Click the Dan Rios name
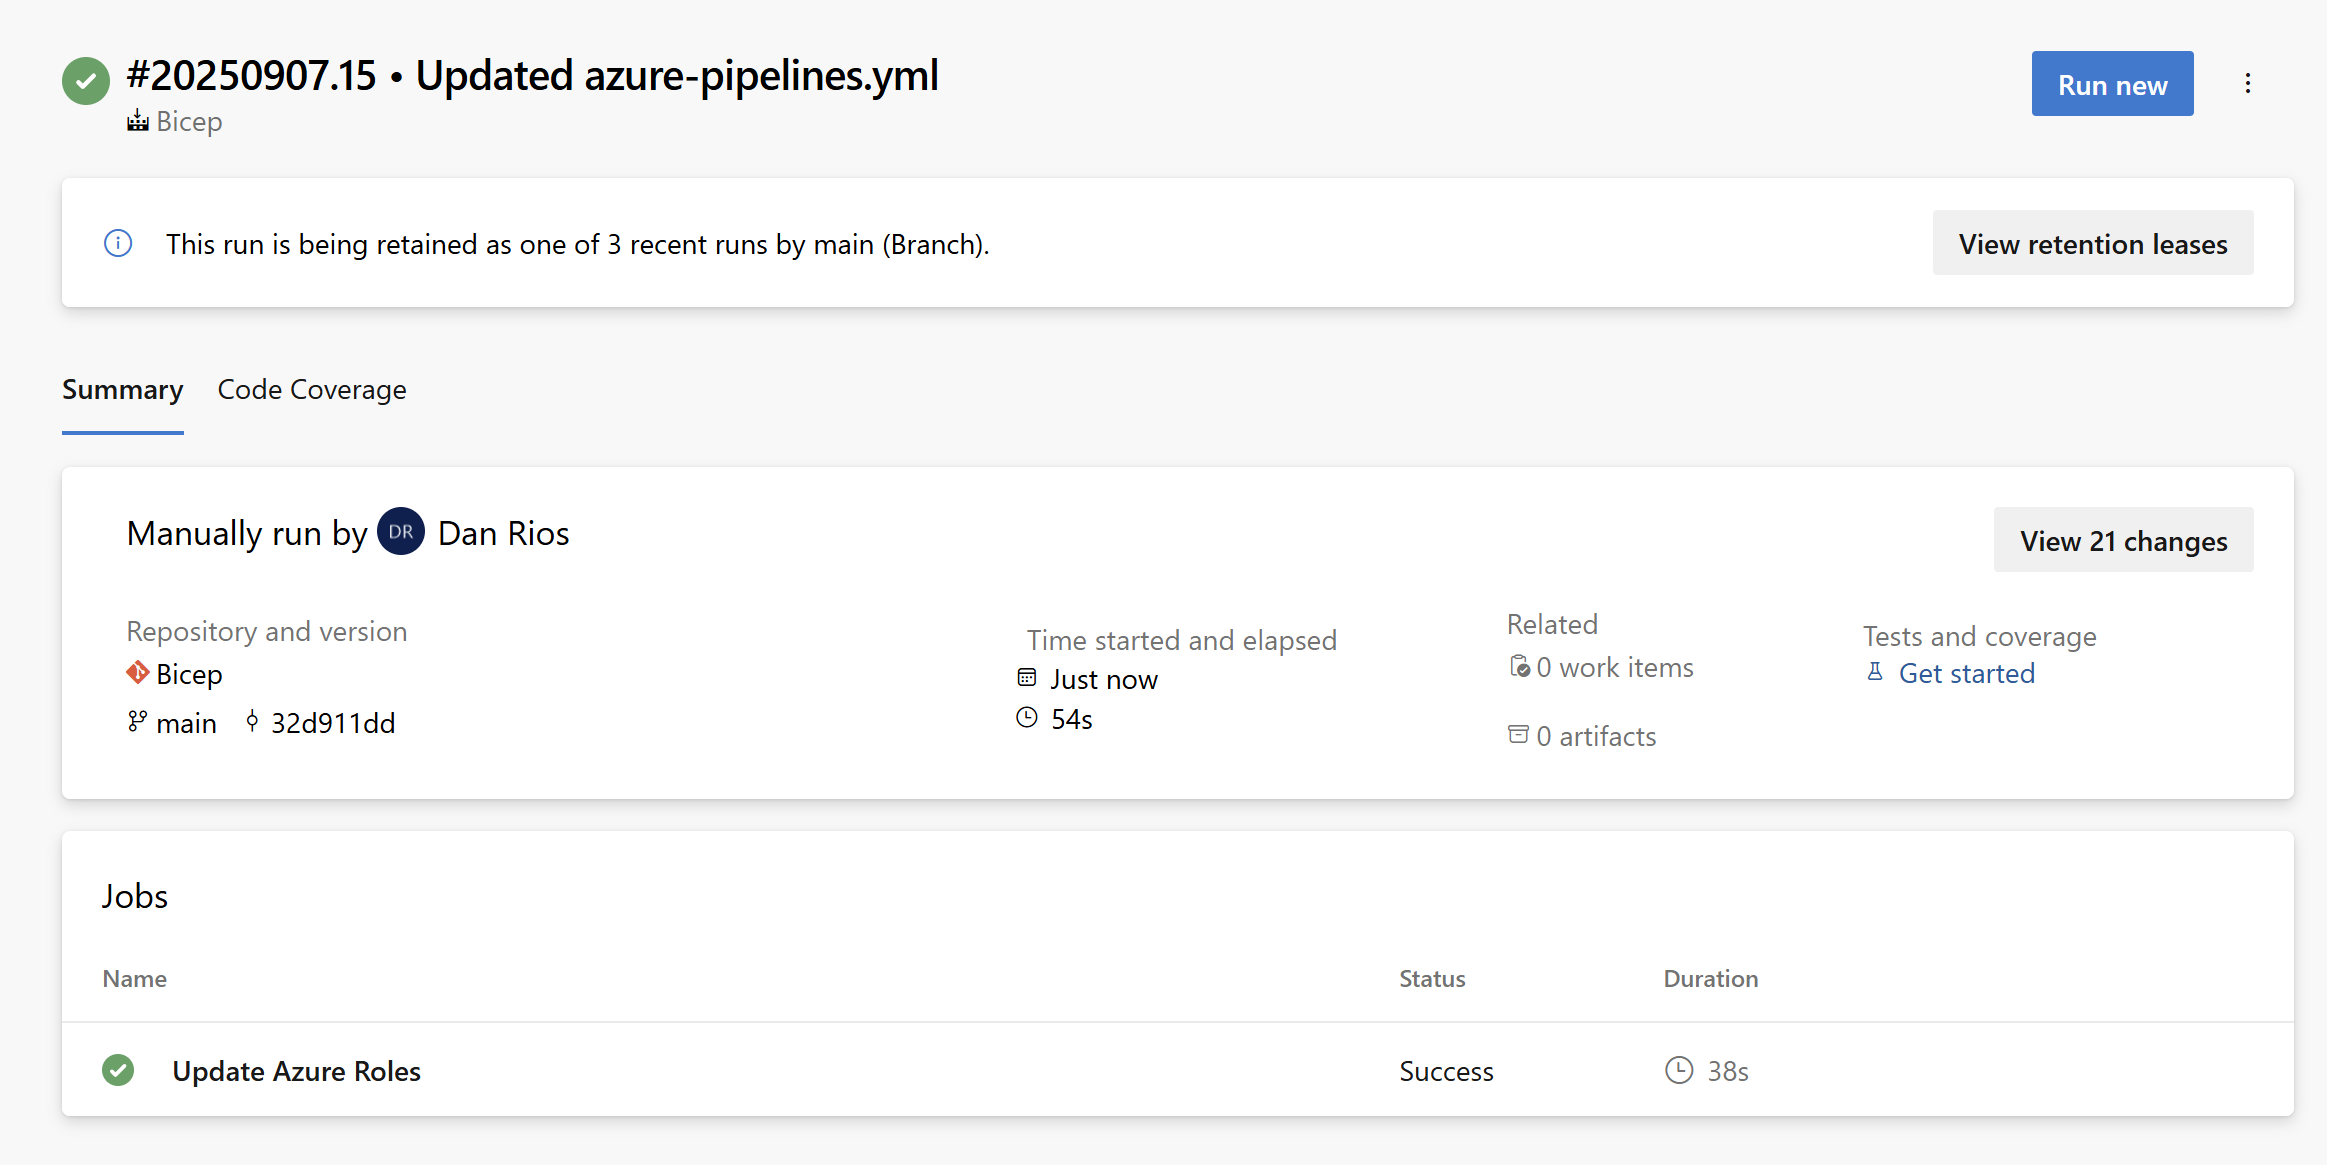The height and width of the screenshot is (1165, 2327). (x=504, y=533)
